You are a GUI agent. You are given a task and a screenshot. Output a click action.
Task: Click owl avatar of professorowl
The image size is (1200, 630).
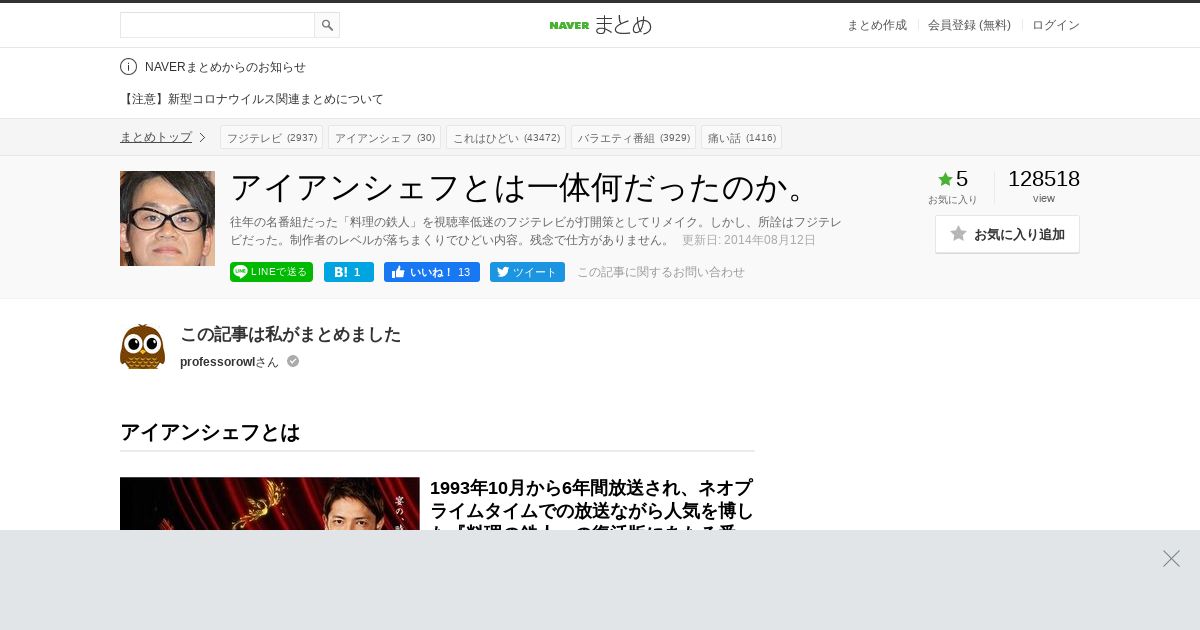[x=142, y=347]
